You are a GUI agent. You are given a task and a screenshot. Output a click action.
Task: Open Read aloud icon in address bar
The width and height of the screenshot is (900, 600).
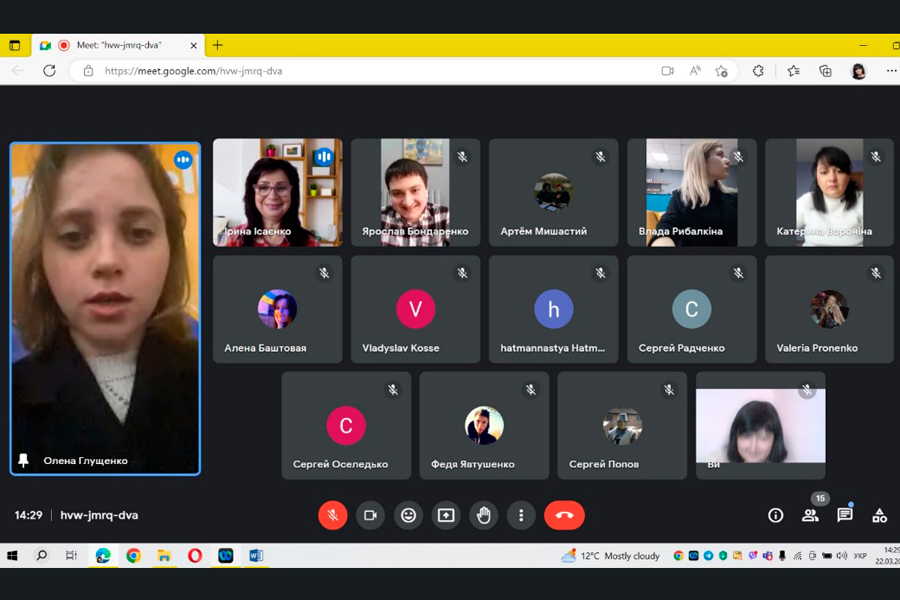point(695,71)
